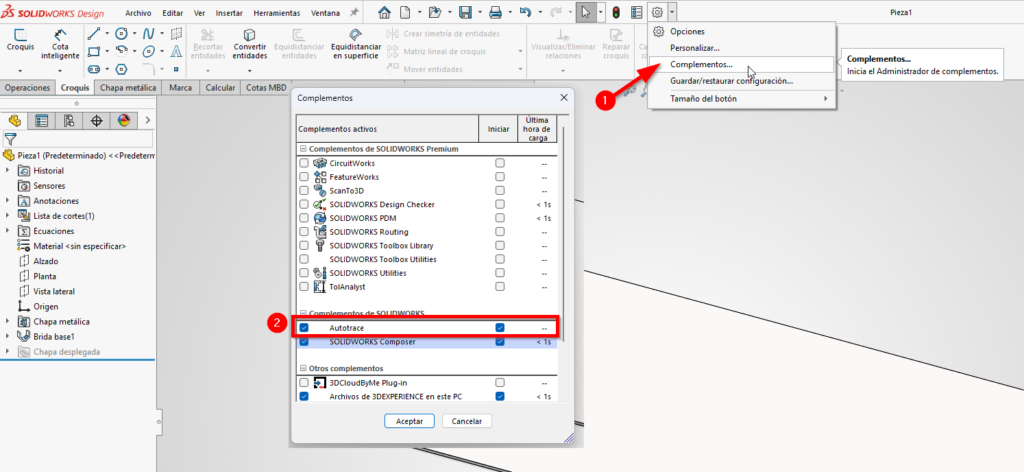
Task: Close the Complementos dialog
Action: click(x=564, y=98)
